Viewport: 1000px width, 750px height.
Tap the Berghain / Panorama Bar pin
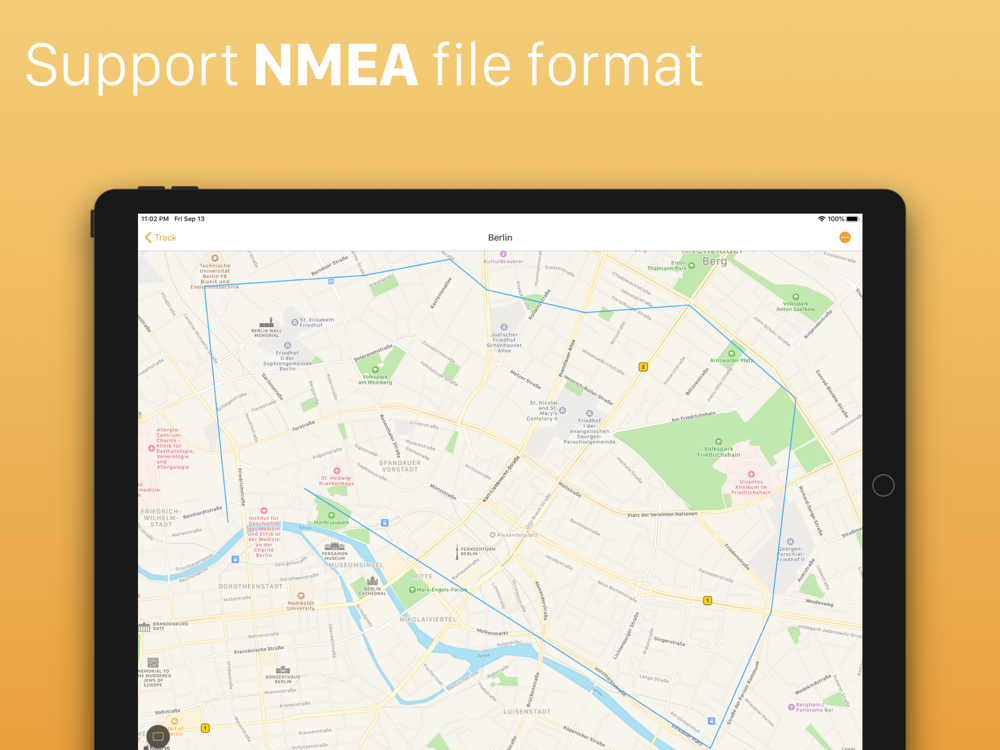pos(791,706)
